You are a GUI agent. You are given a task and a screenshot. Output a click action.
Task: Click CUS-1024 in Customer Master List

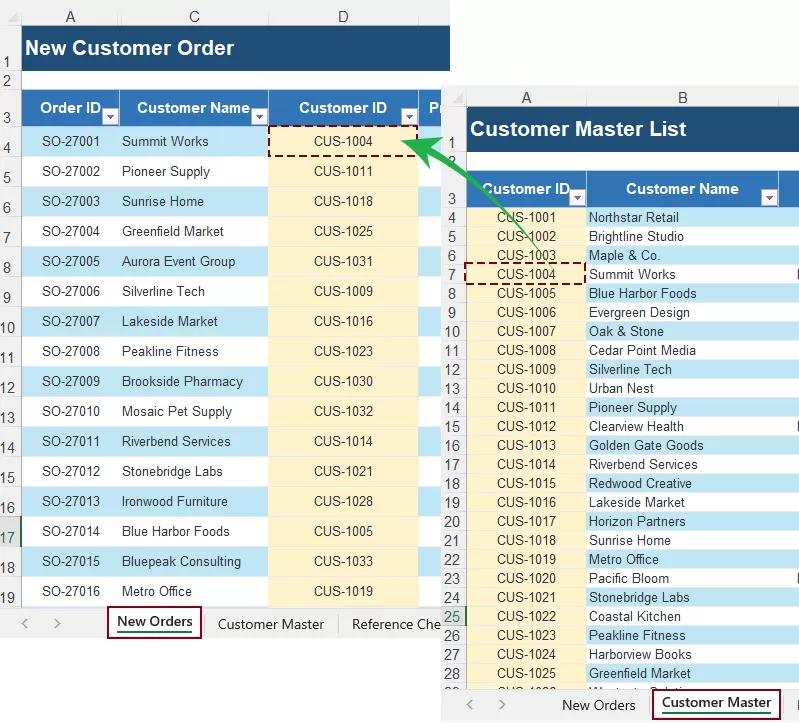pos(526,654)
